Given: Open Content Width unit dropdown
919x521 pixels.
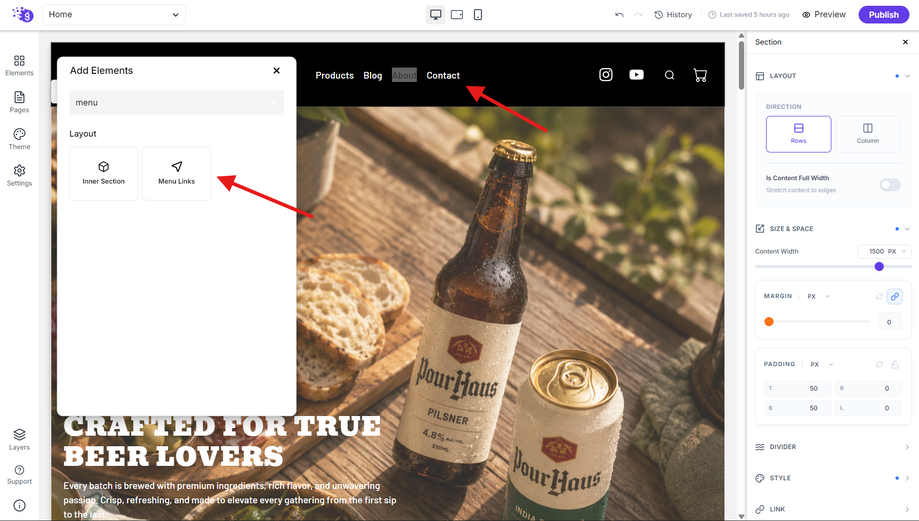Looking at the screenshot, I should coord(897,251).
